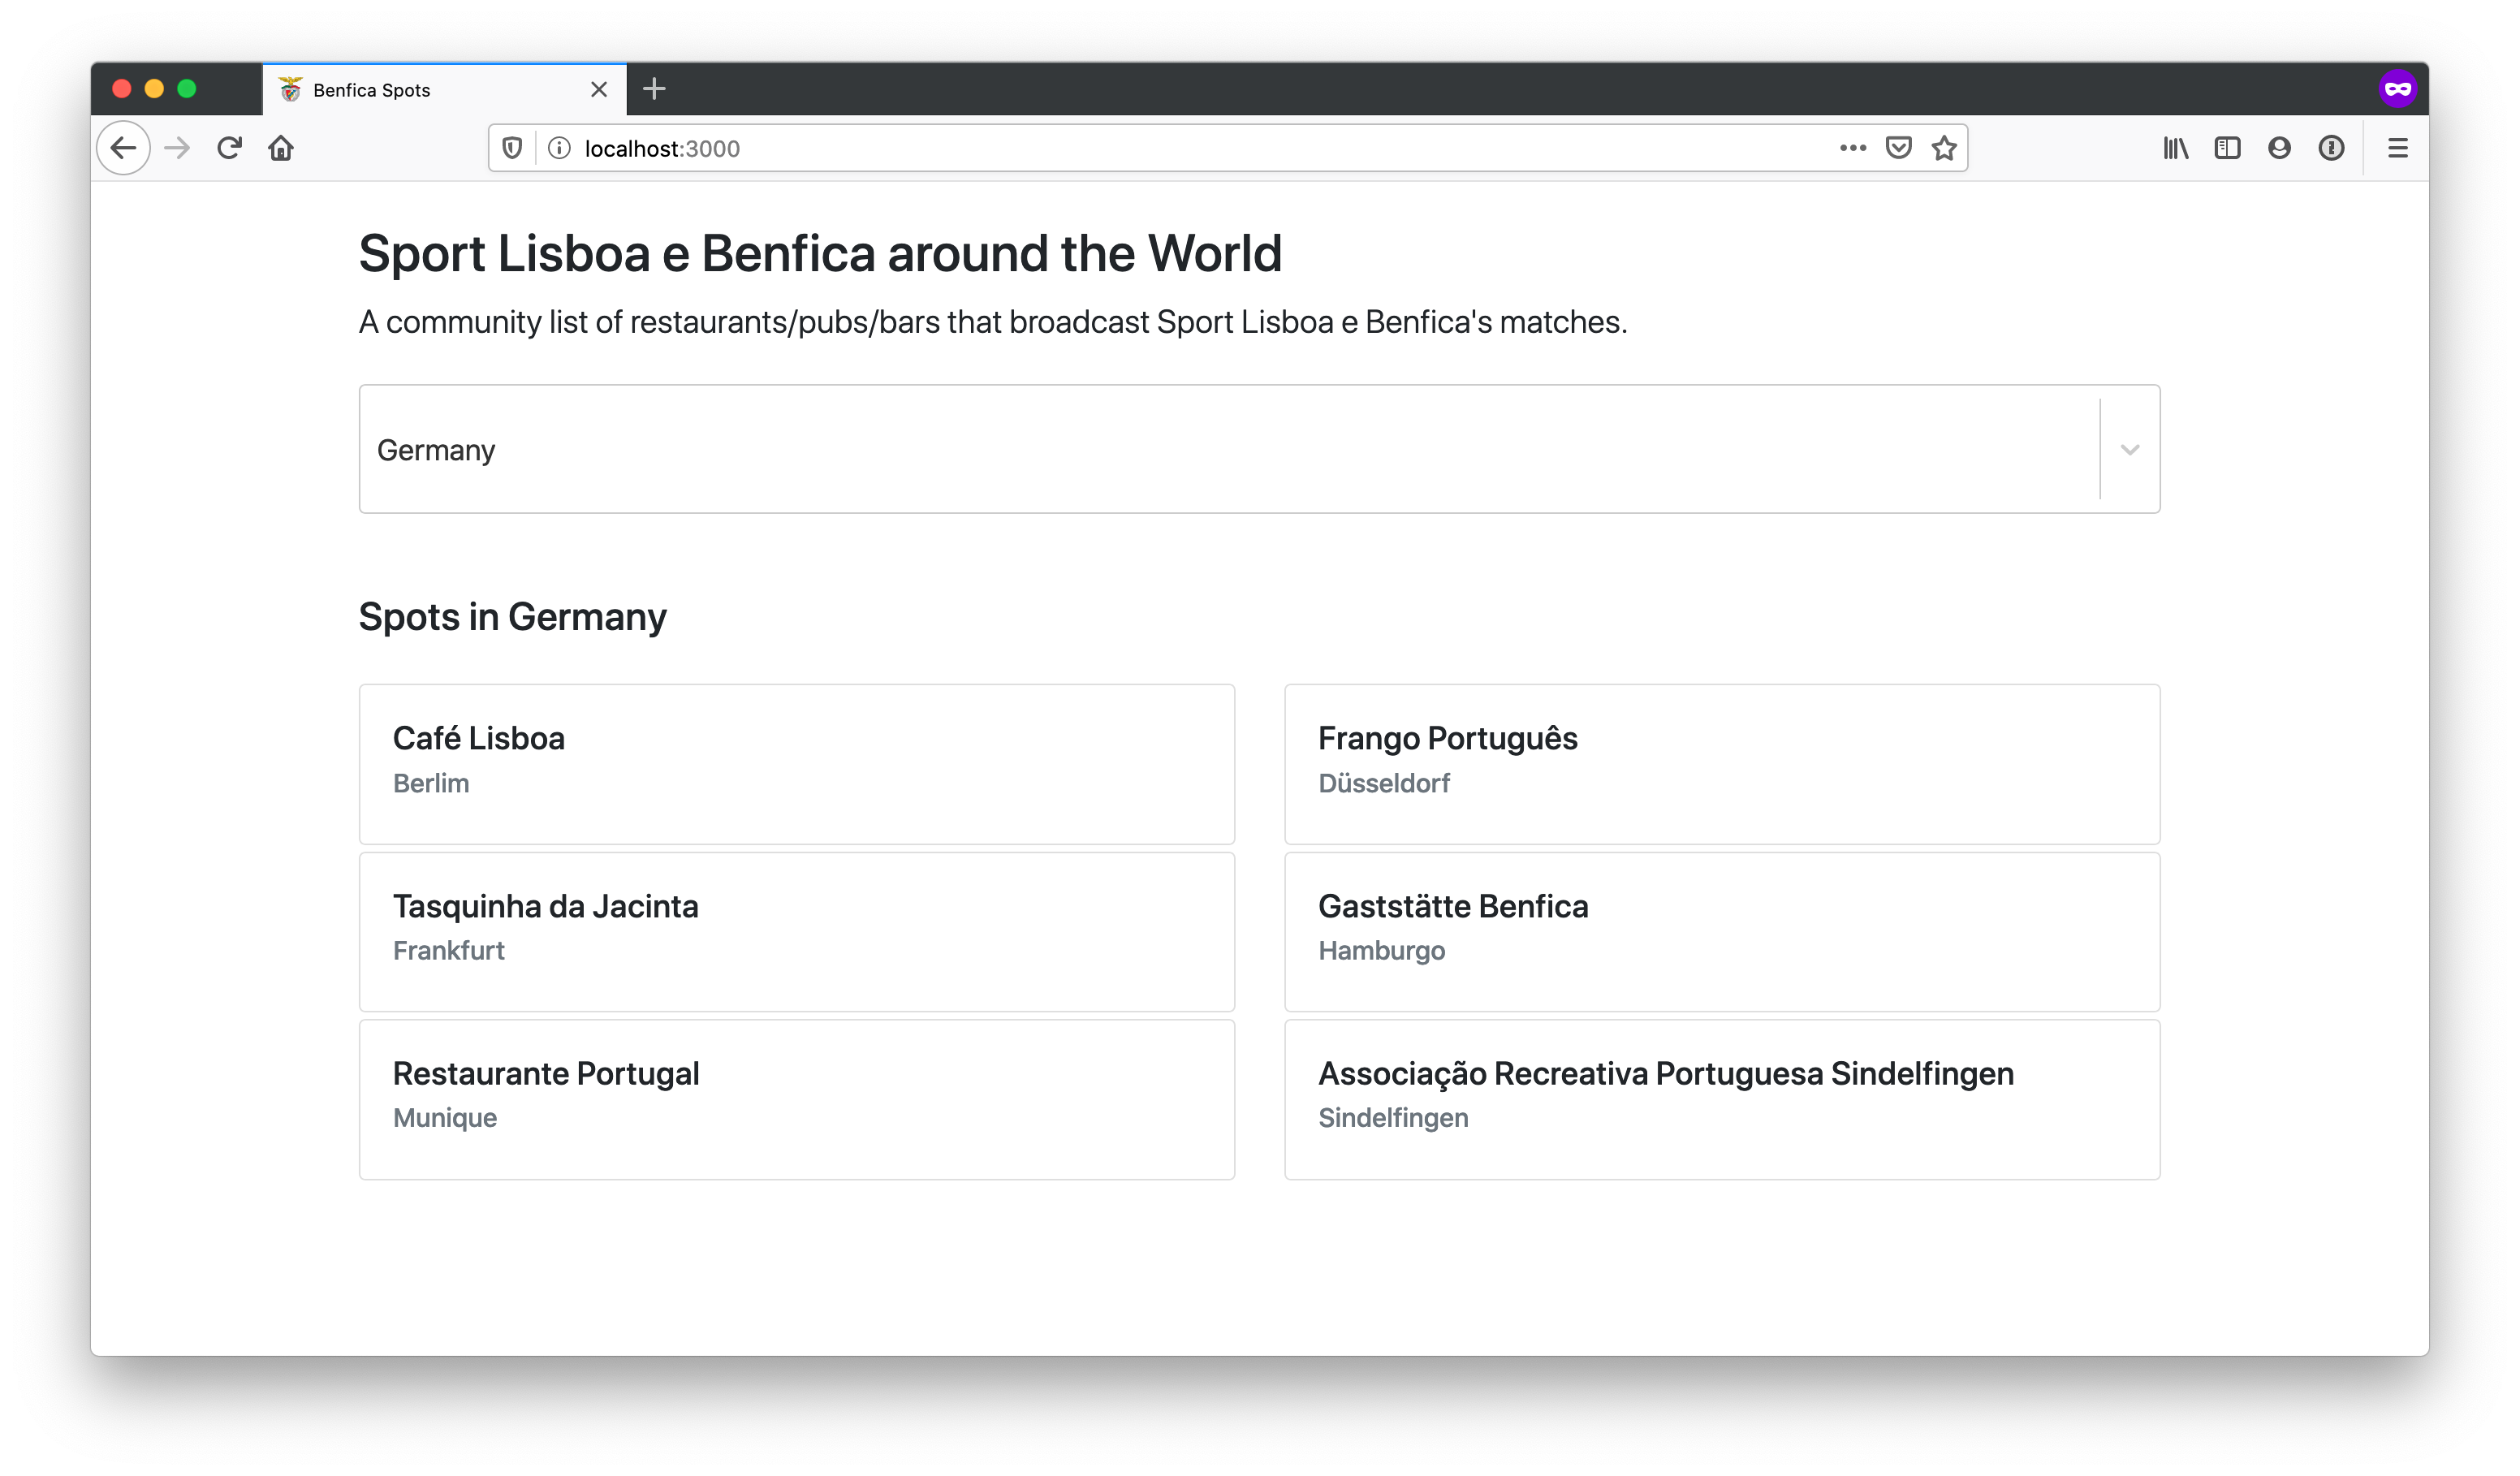Show site information for localhost
The width and height of the screenshot is (2520, 1476).
point(559,148)
